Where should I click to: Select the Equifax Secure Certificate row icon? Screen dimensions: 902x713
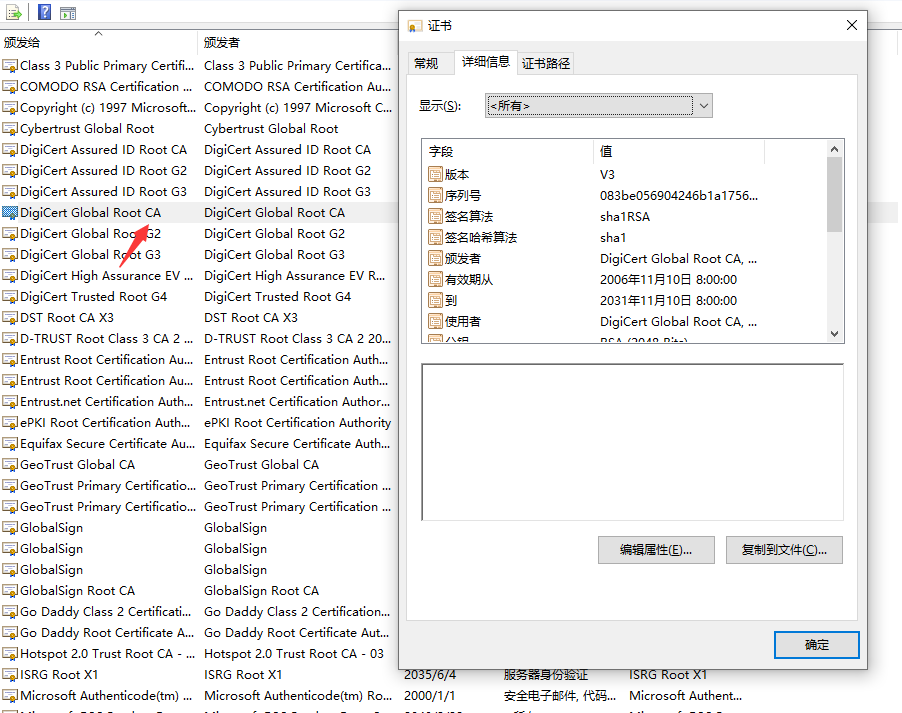(x=10, y=444)
